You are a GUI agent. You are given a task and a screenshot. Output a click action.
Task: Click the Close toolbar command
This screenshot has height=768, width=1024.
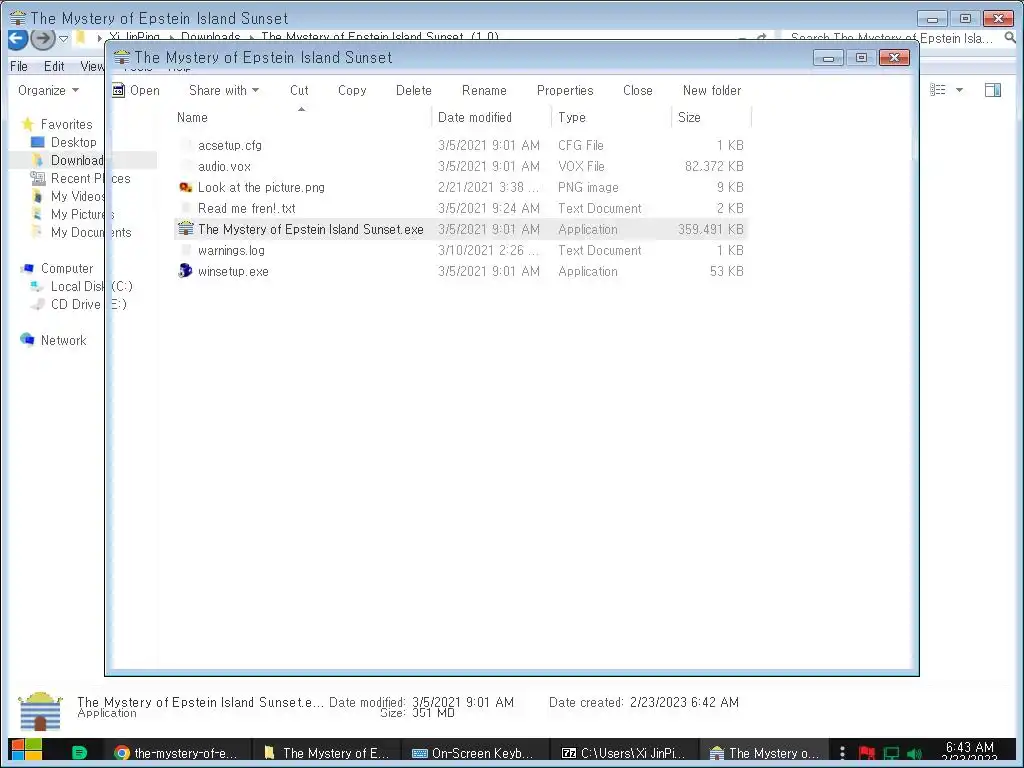click(637, 90)
